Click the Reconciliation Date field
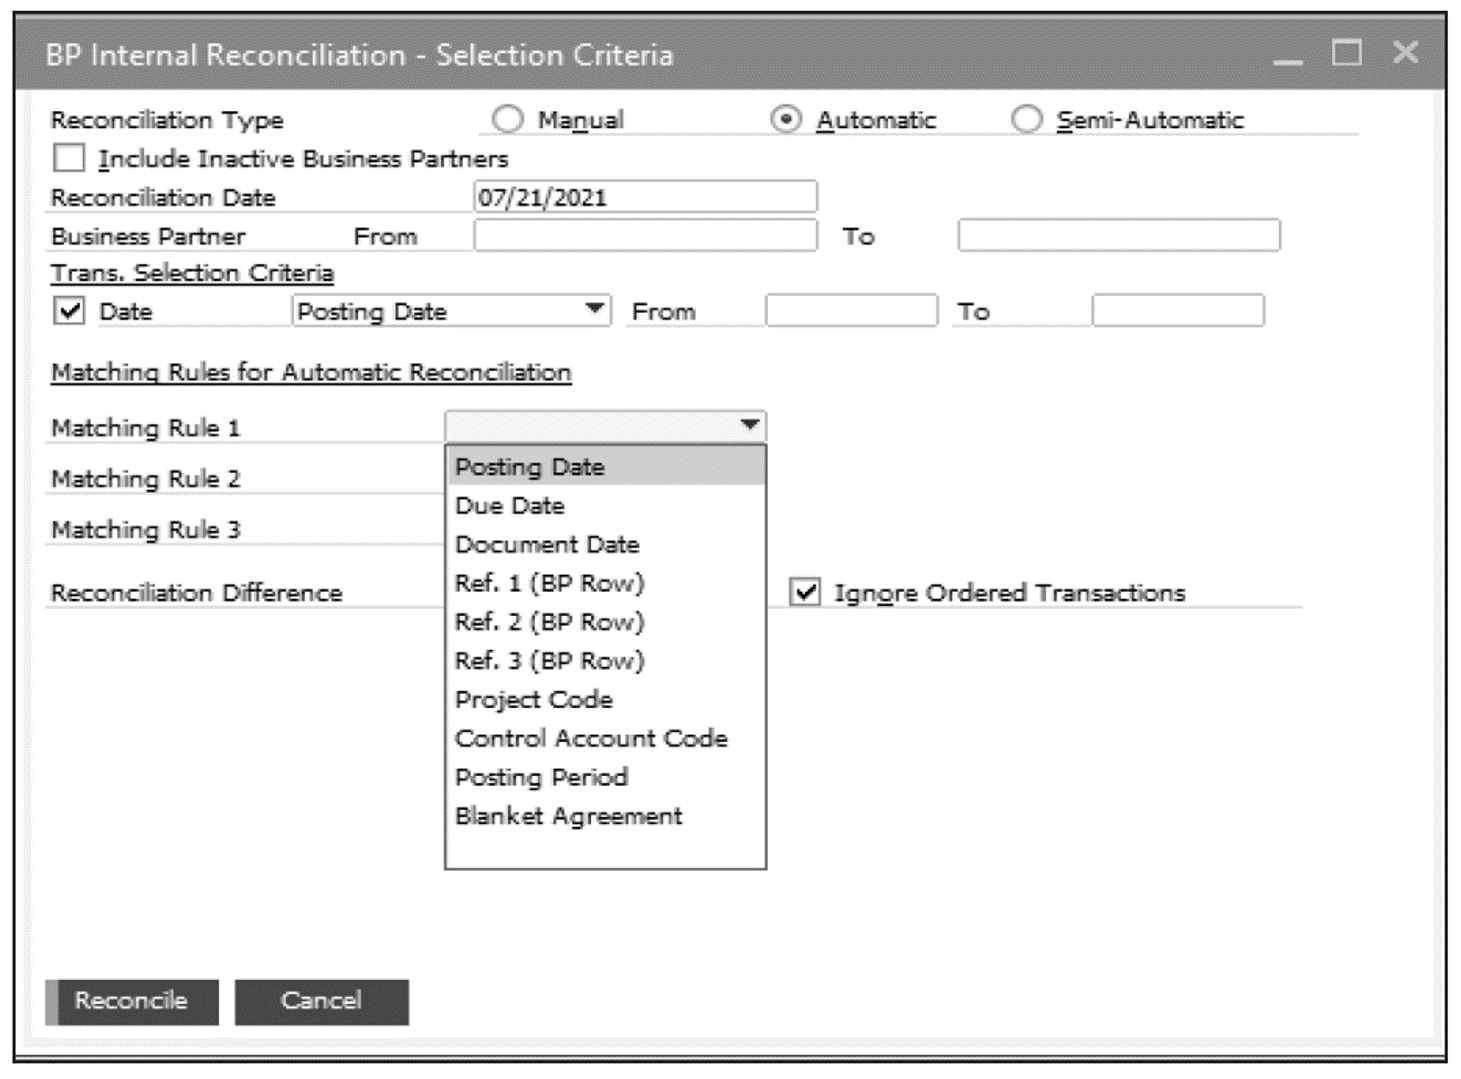This screenshot has width=1461, height=1079. pyautogui.click(x=645, y=197)
